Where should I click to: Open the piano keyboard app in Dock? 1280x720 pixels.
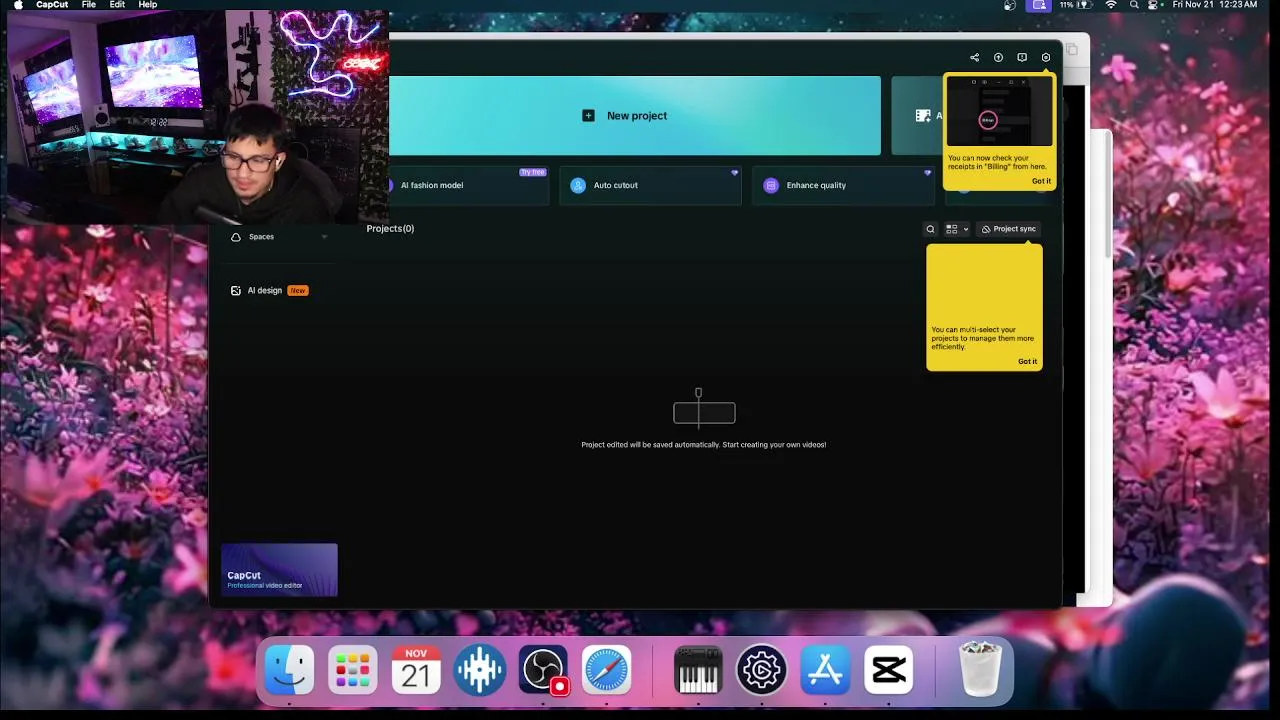(x=698, y=670)
